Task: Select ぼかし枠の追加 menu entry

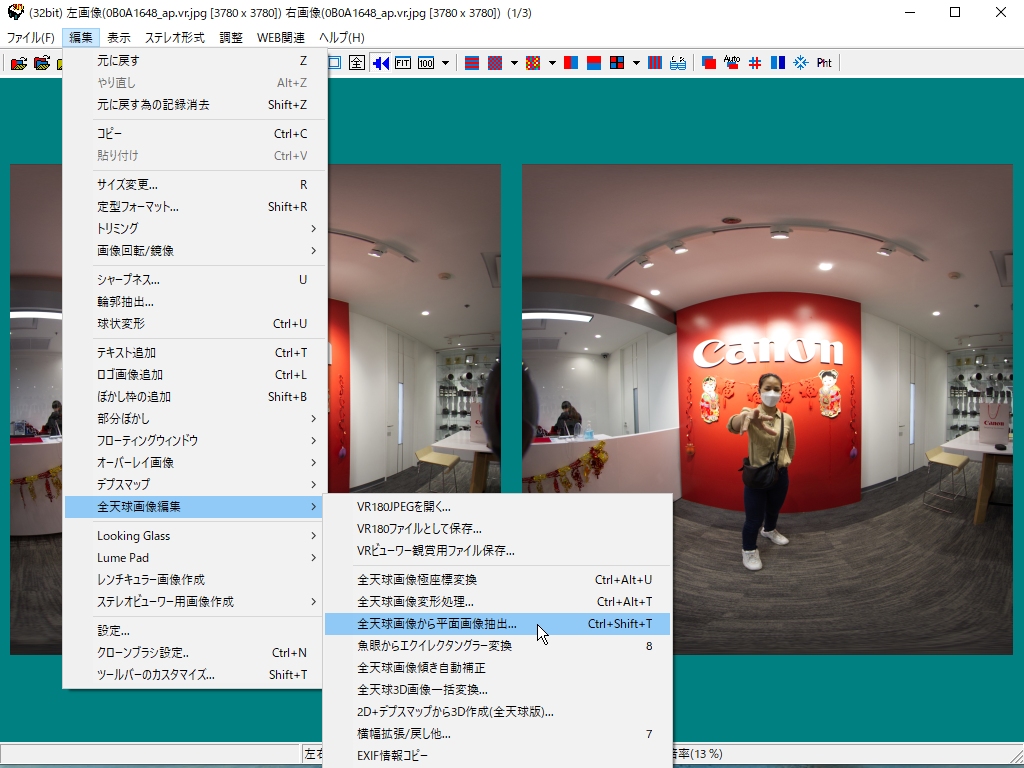Action: coord(195,396)
